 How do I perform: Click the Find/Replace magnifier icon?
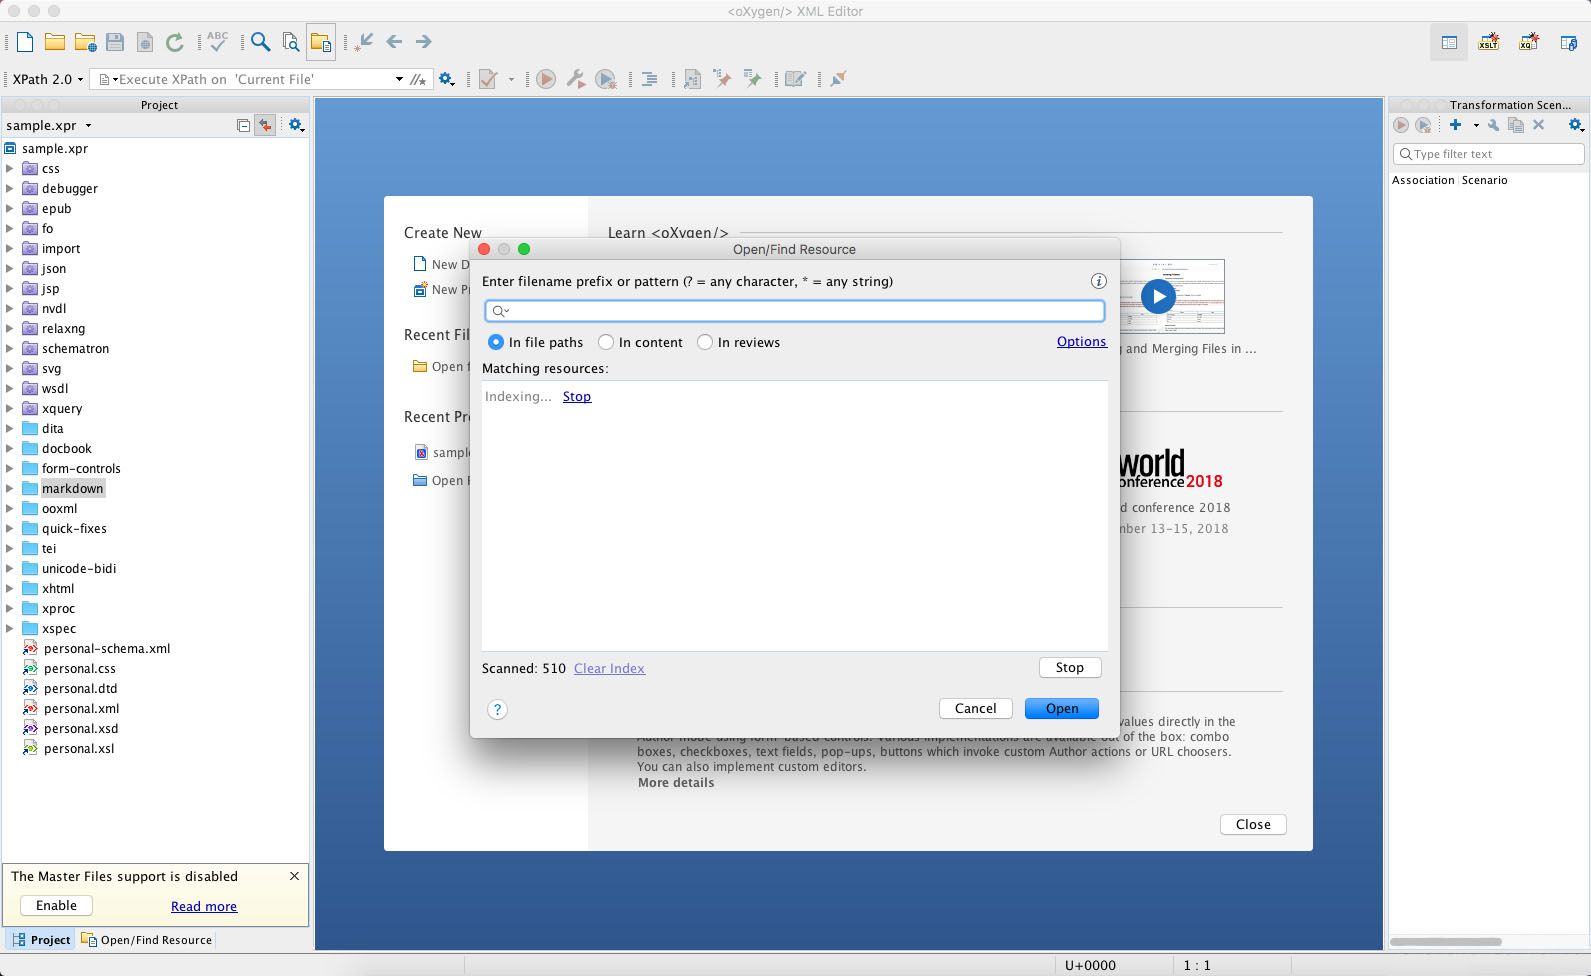[261, 42]
